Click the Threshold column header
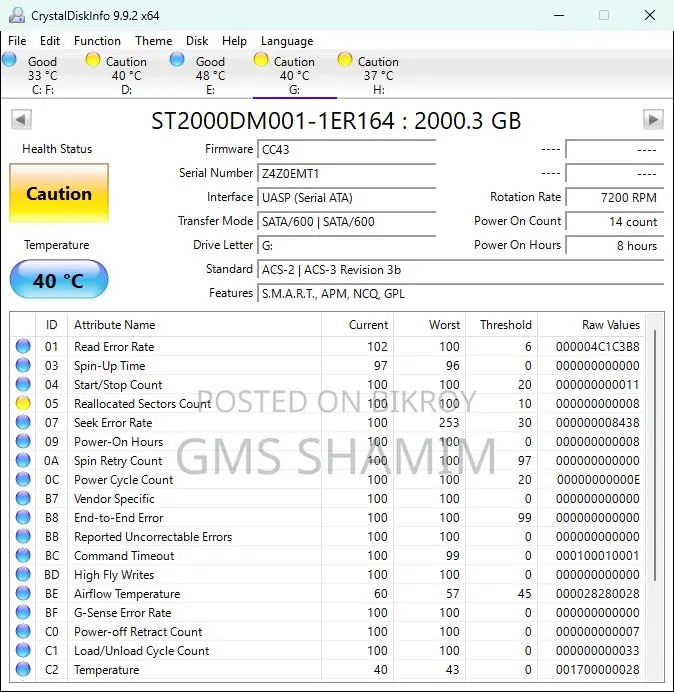Viewport: 674px width, 692px height. [501, 325]
